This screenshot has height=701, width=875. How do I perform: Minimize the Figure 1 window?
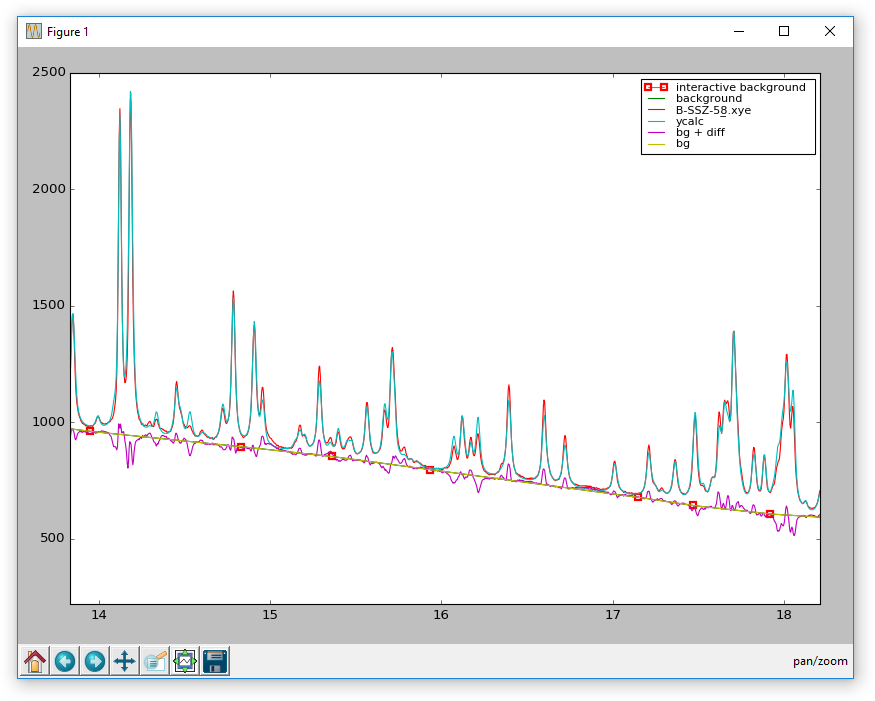[x=738, y=31]
